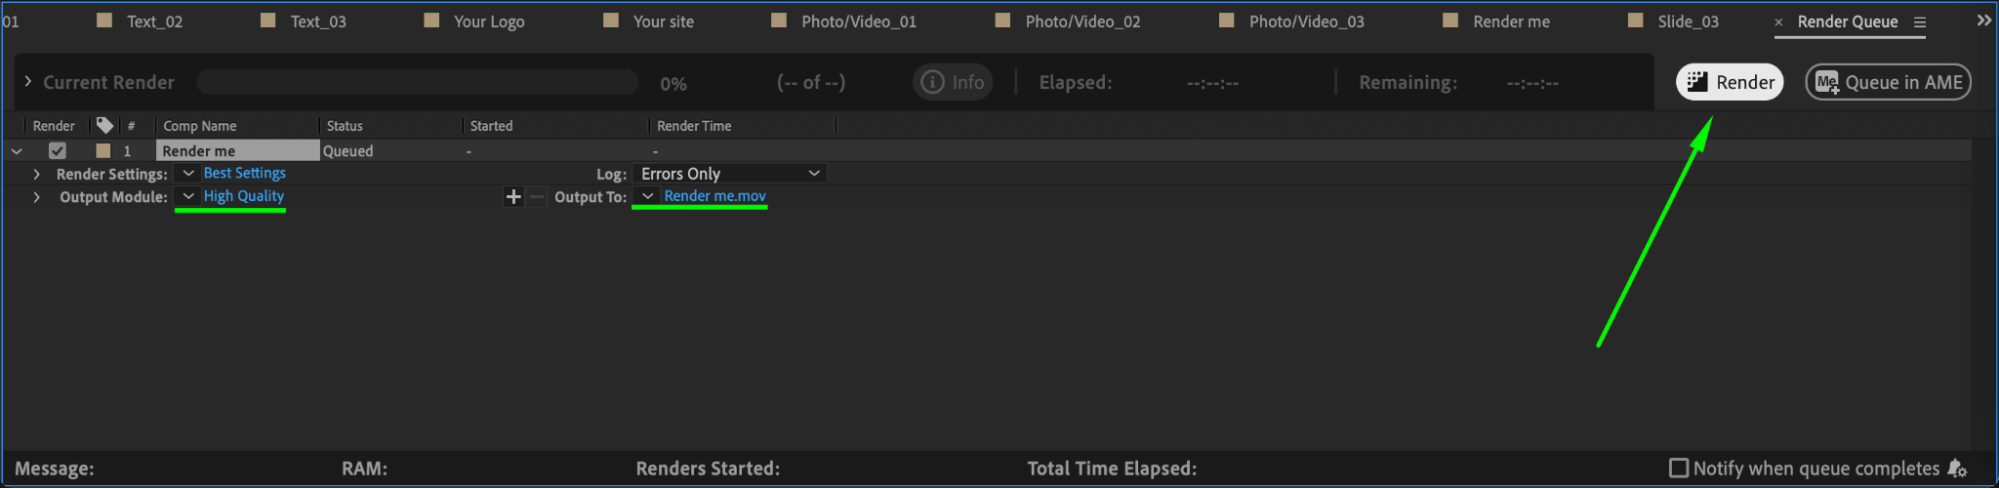Expand the Current Render details
Screen dimensions: 1999x489
(28, 82)
